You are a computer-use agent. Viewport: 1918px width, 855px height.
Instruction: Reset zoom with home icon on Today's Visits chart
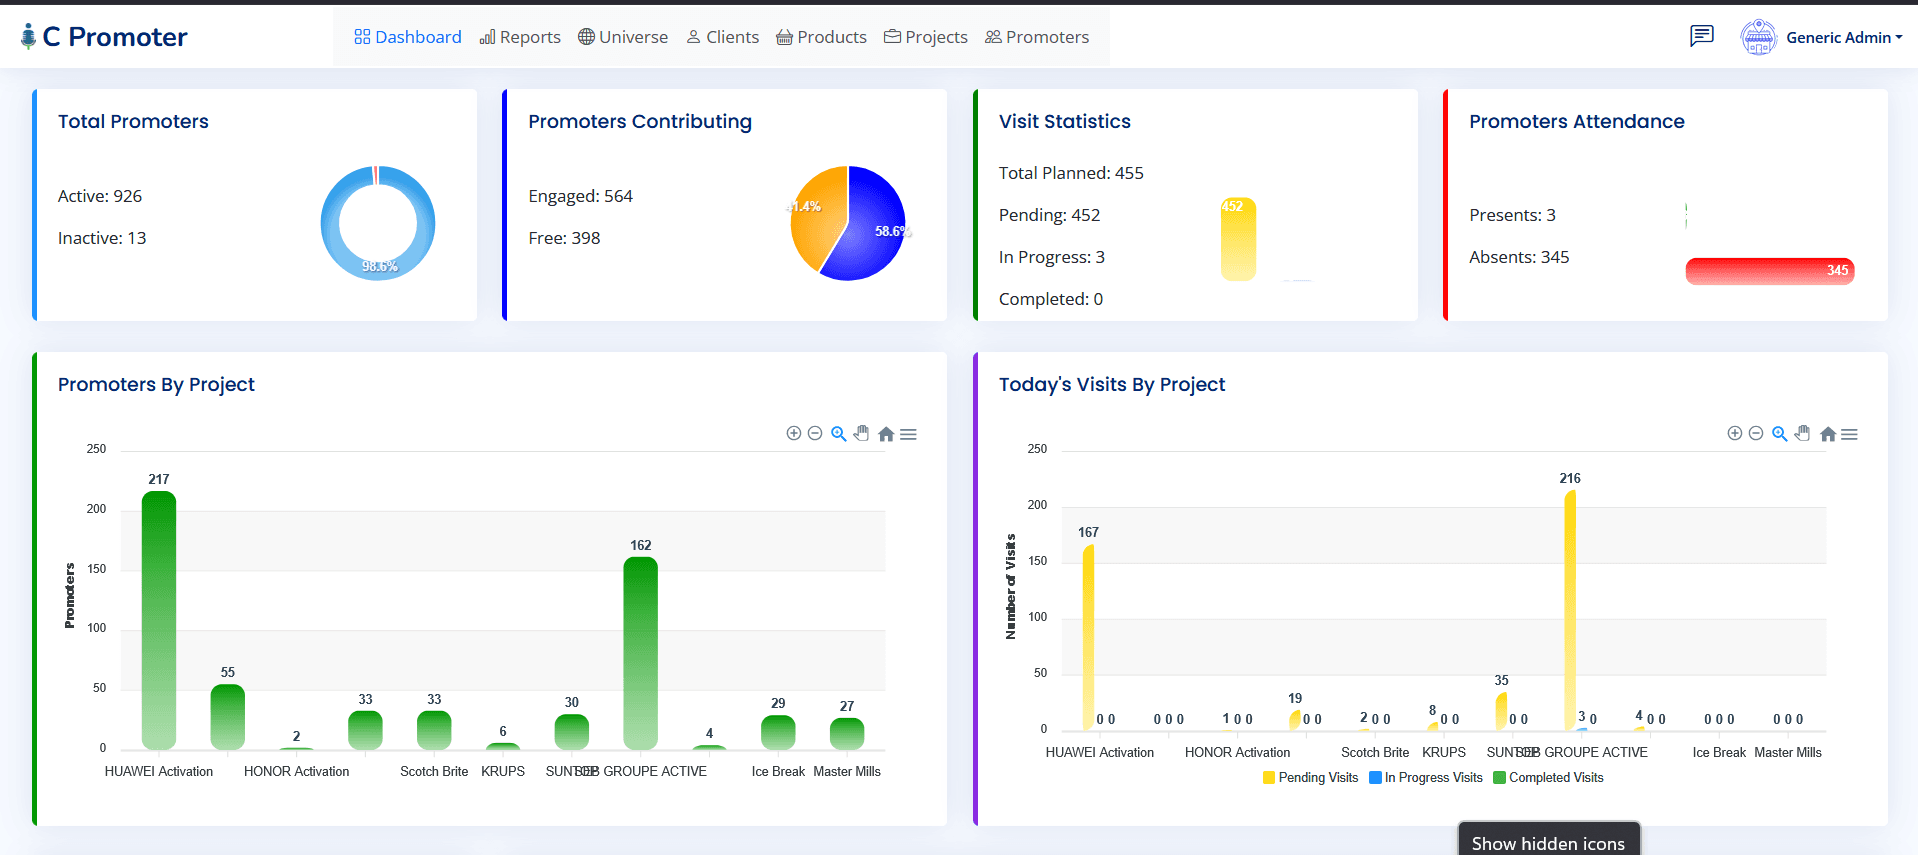coord(1828,434)
